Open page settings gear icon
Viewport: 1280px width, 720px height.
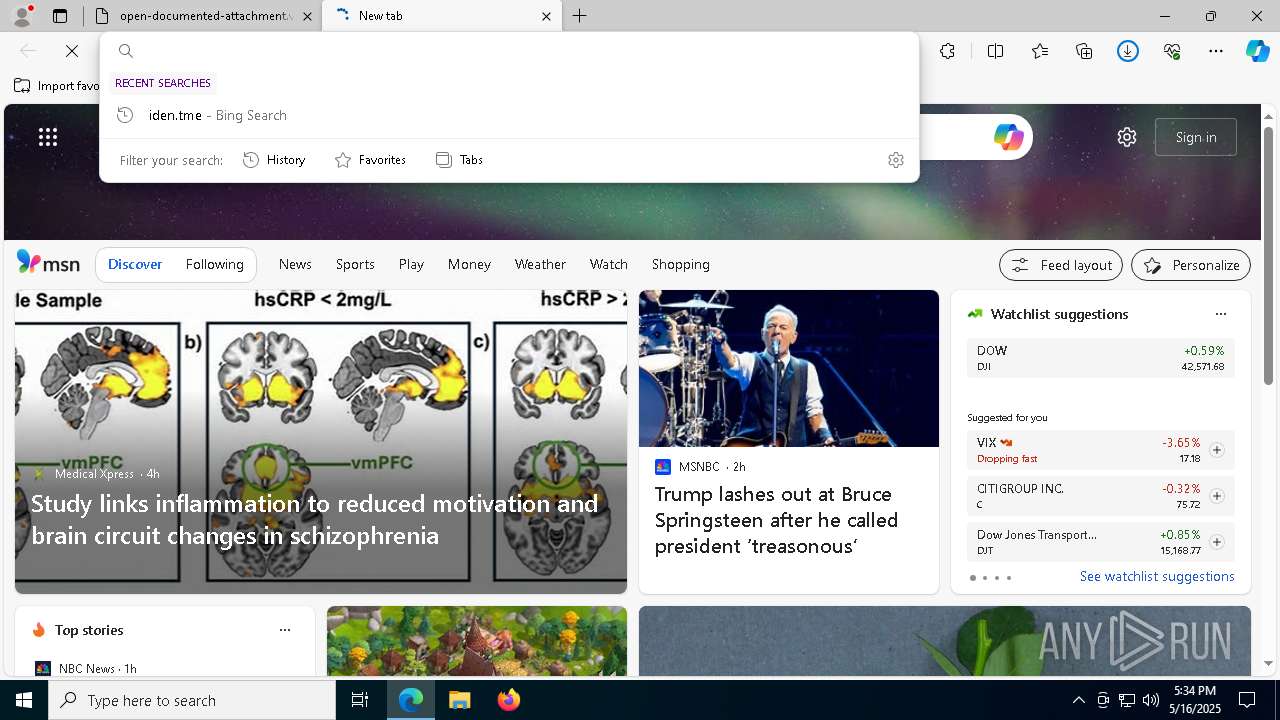click(1127, 137)
